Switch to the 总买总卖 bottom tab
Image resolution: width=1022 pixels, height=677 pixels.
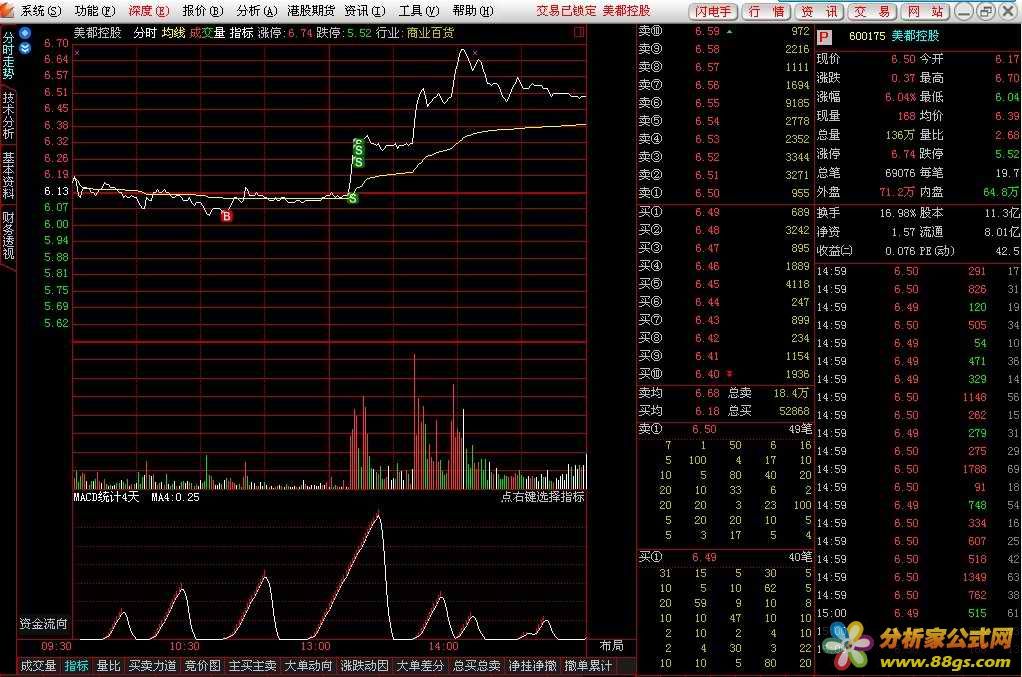coord(476,666)
